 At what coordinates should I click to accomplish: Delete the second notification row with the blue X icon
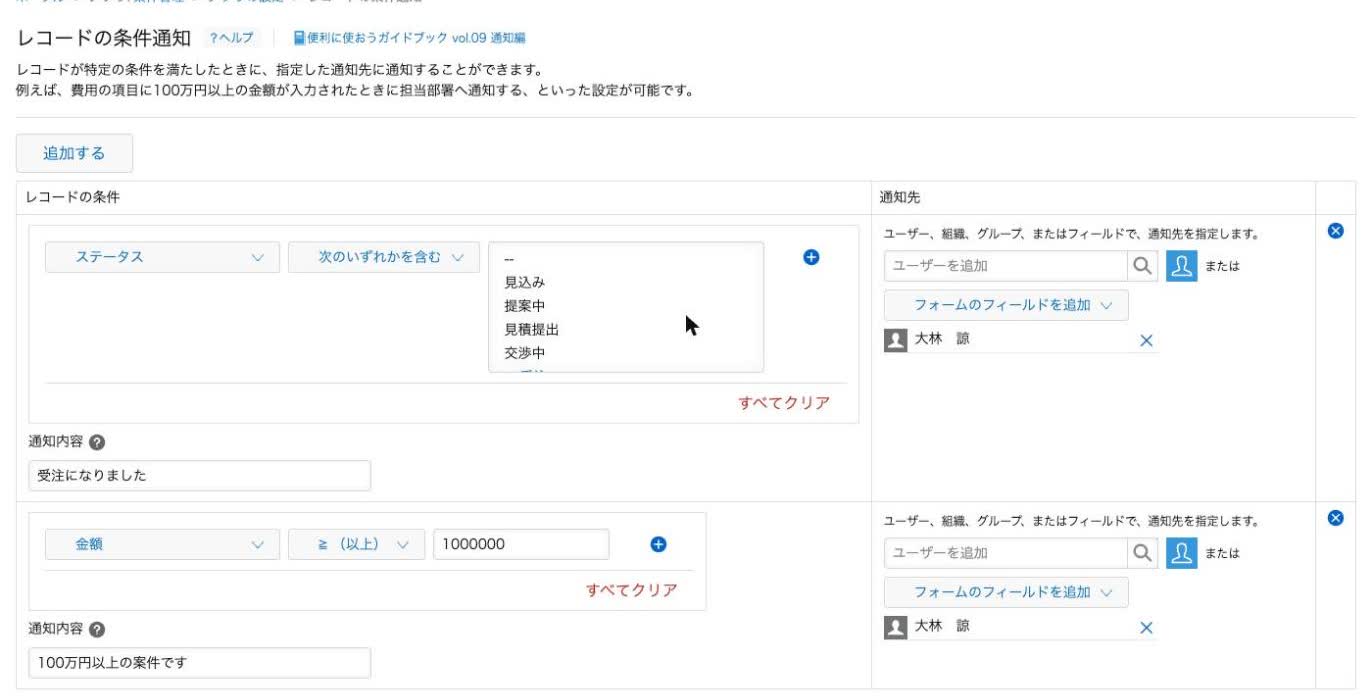pyautogui.click(x=1335, y=518)
